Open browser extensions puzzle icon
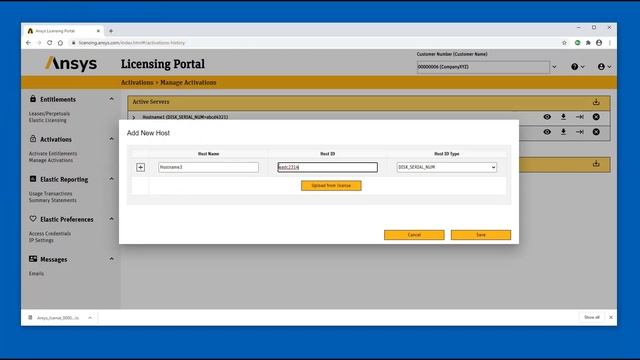The height and width of the screenshot is (360, 640). (x=588, y=43)
